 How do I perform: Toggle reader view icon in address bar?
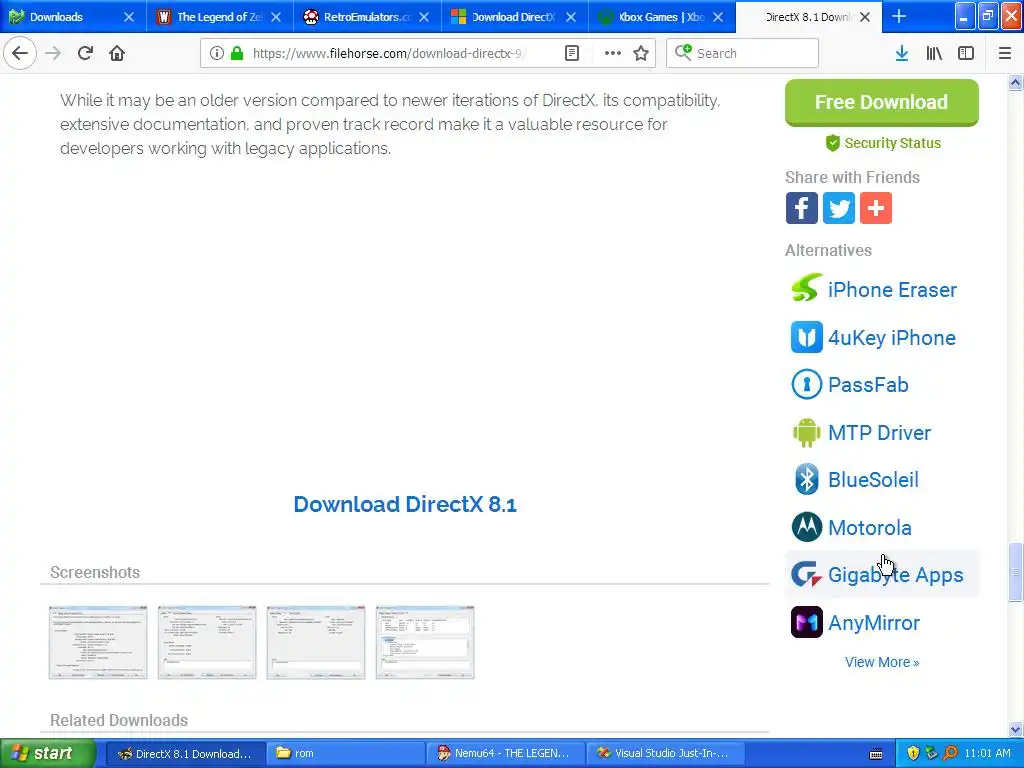(x=571, y=53)
